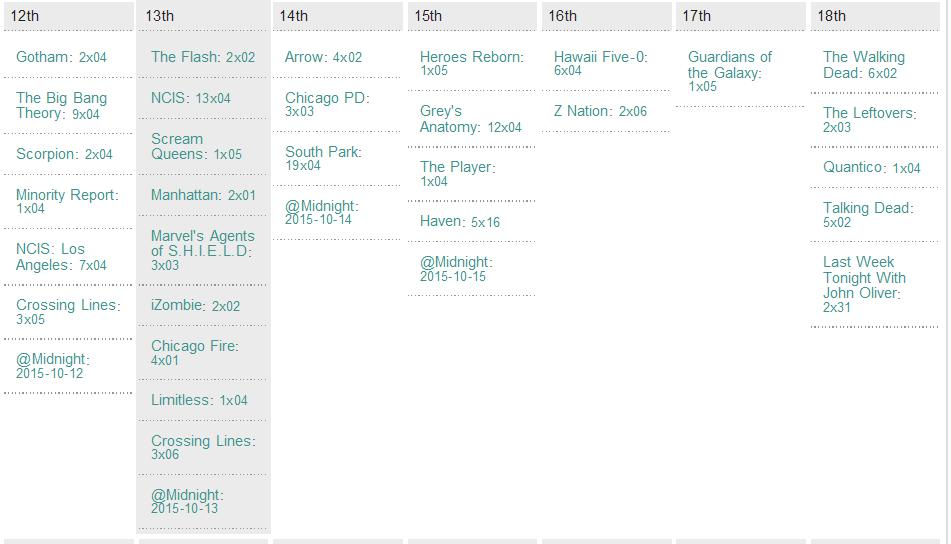Open The Flash 2x02 episode
Viewport: 951px width, 544px height.
coord(203,57)
